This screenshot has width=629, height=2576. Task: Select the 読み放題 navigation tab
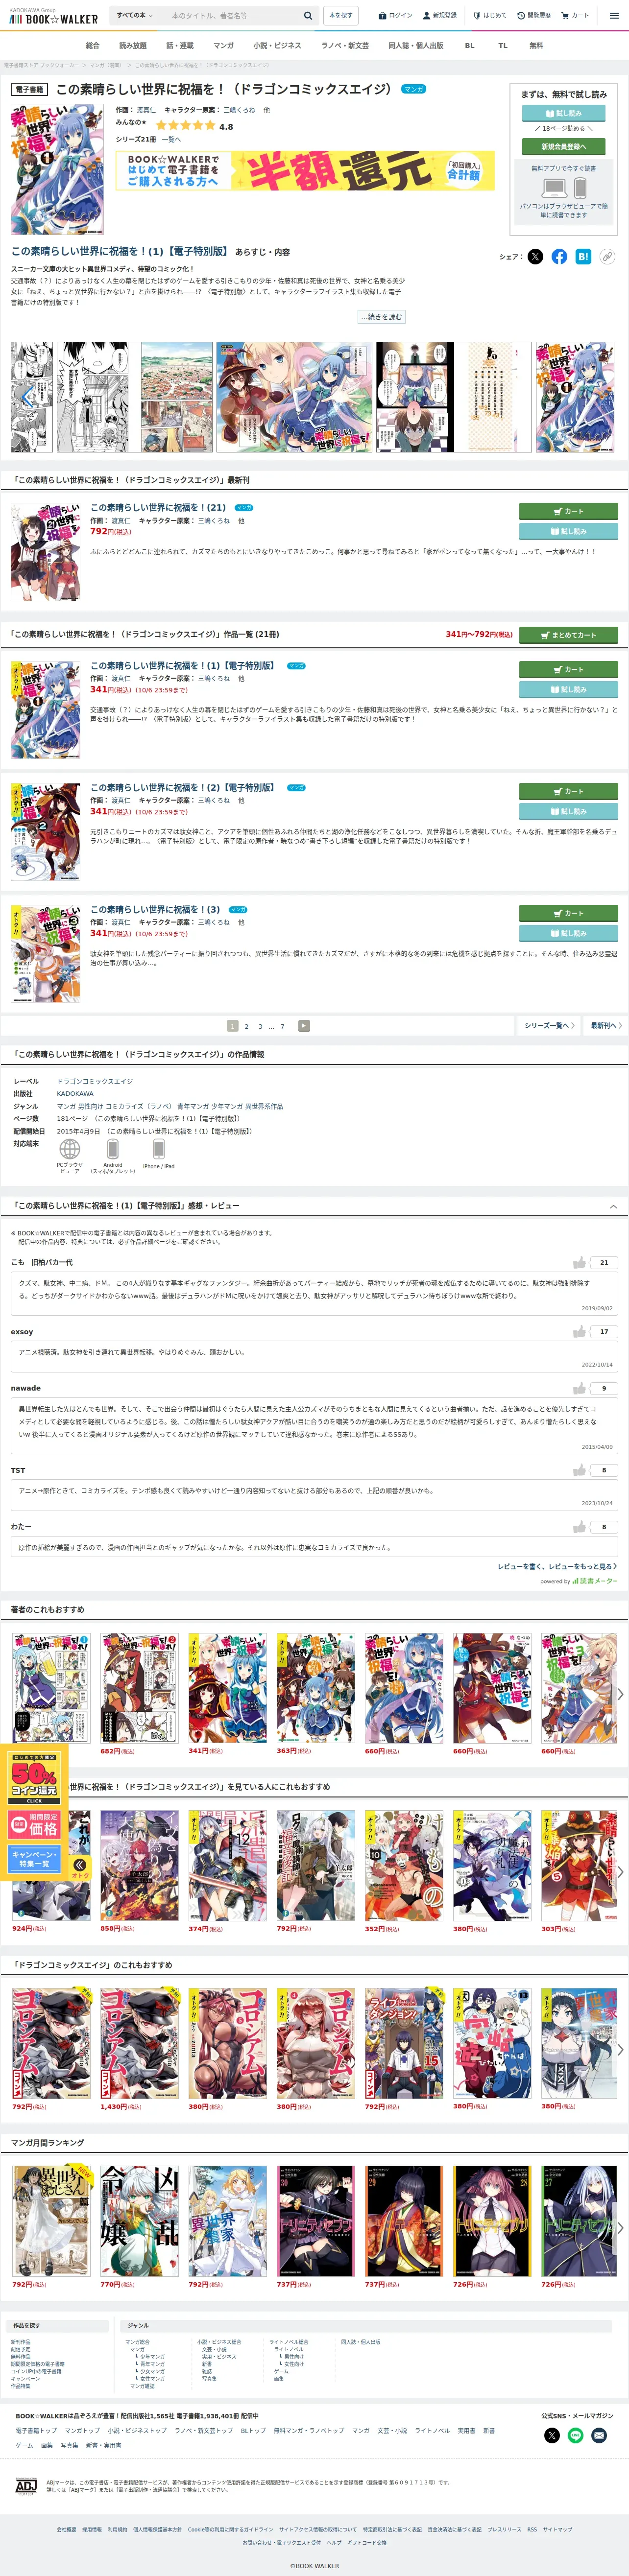coord(133,45)
